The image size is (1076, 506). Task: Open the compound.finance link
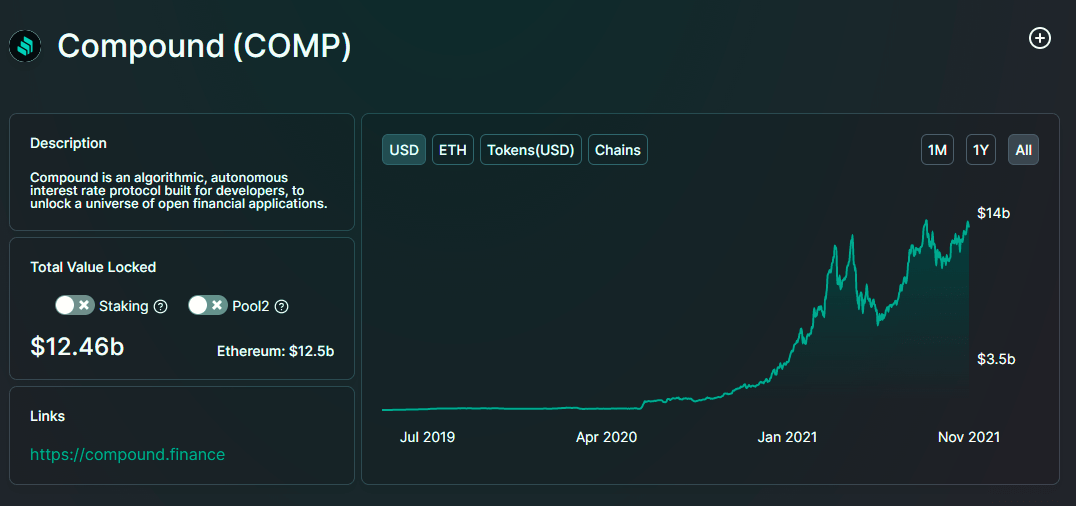click(x=128, y=455)
